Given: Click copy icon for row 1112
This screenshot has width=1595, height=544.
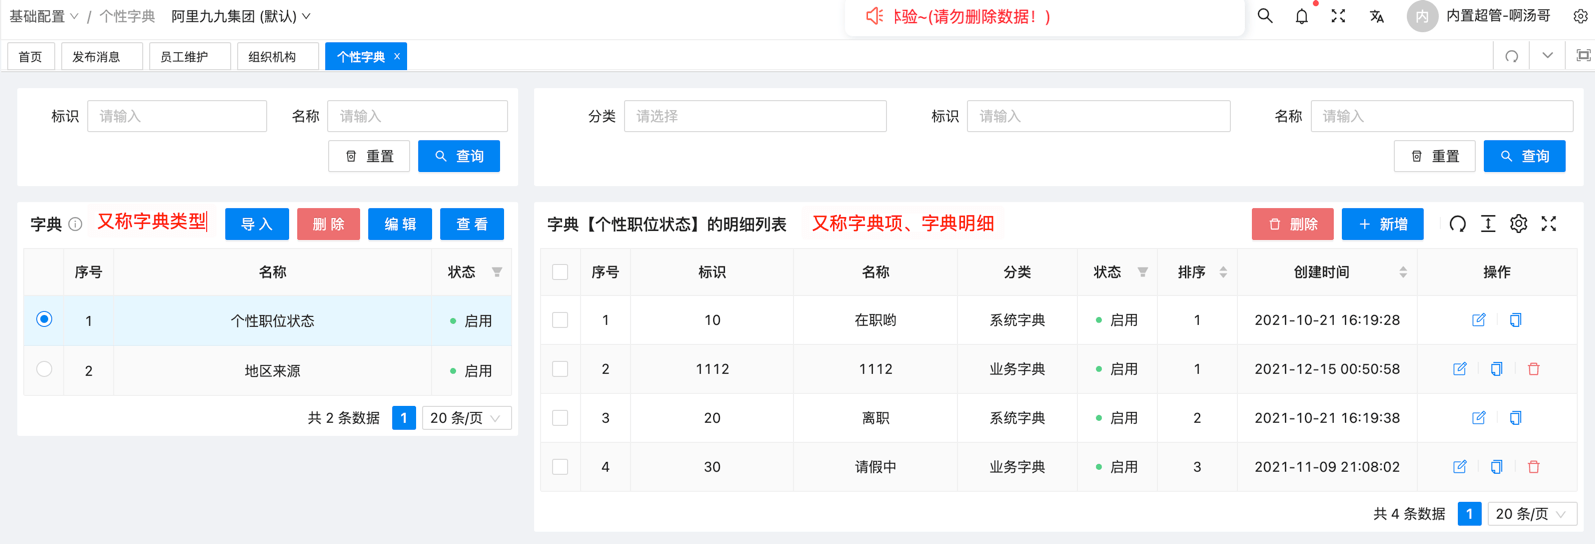Looking at the screenshot, I should [1496, 369].
